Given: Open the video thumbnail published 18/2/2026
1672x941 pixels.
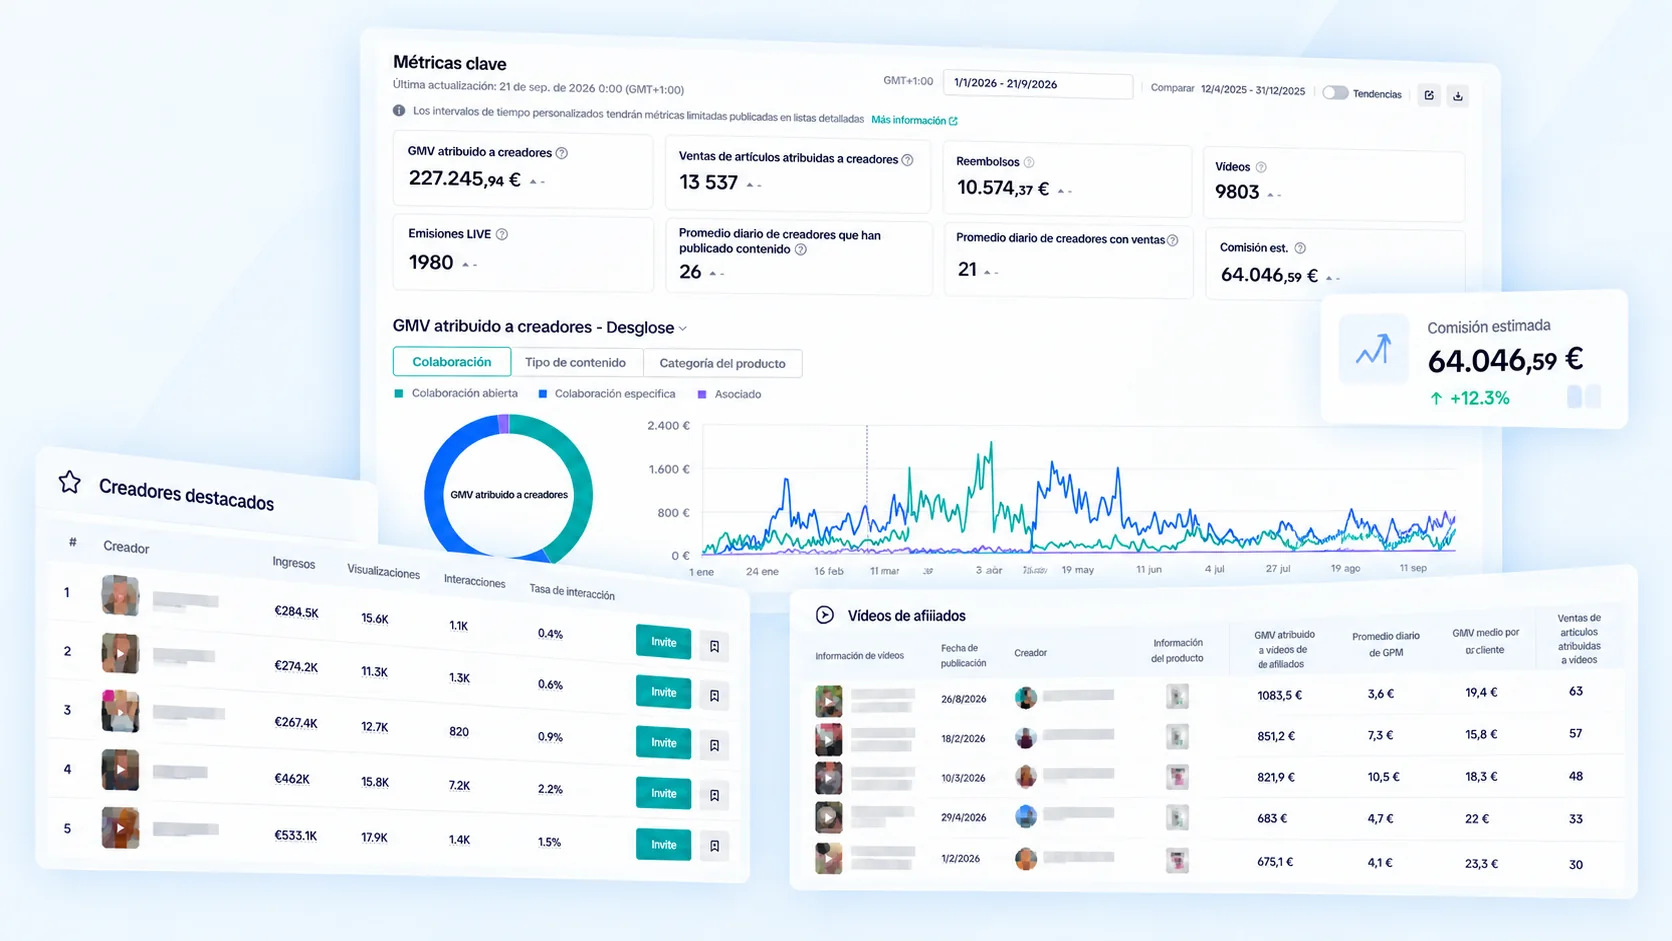Looking at the screenshot, I should point(829,740).
